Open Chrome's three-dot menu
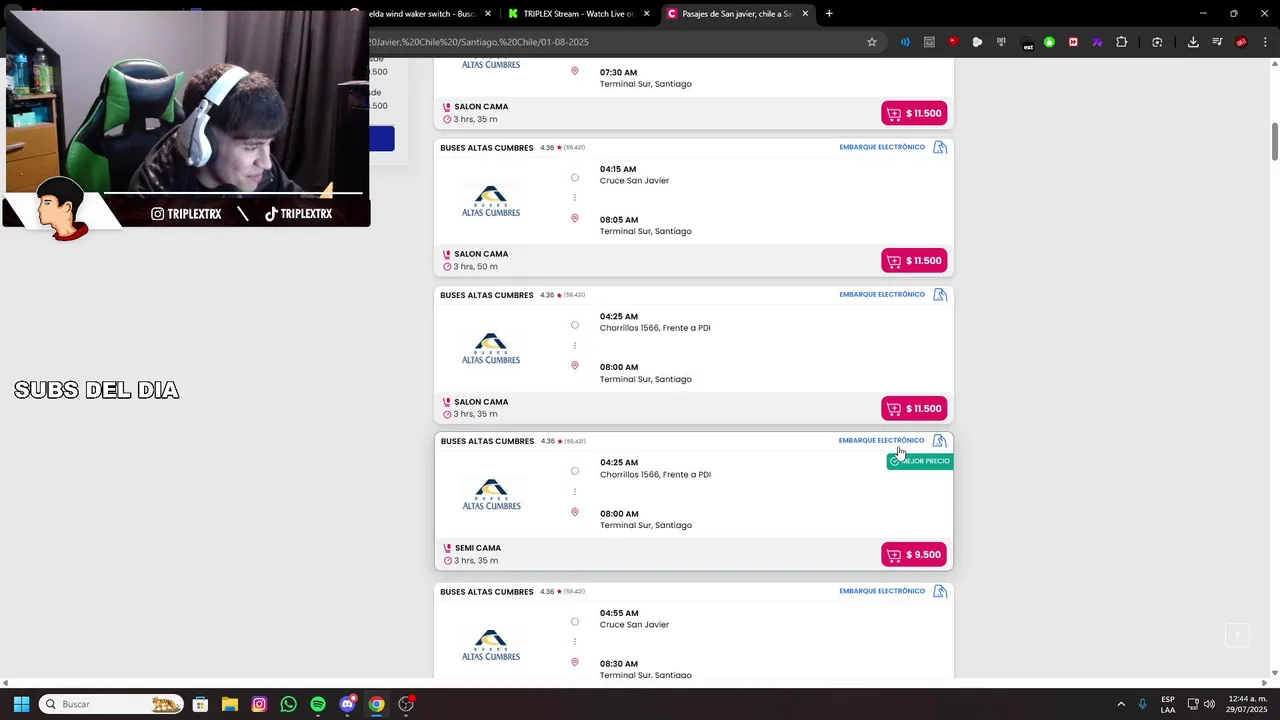 coord(1265,42)
